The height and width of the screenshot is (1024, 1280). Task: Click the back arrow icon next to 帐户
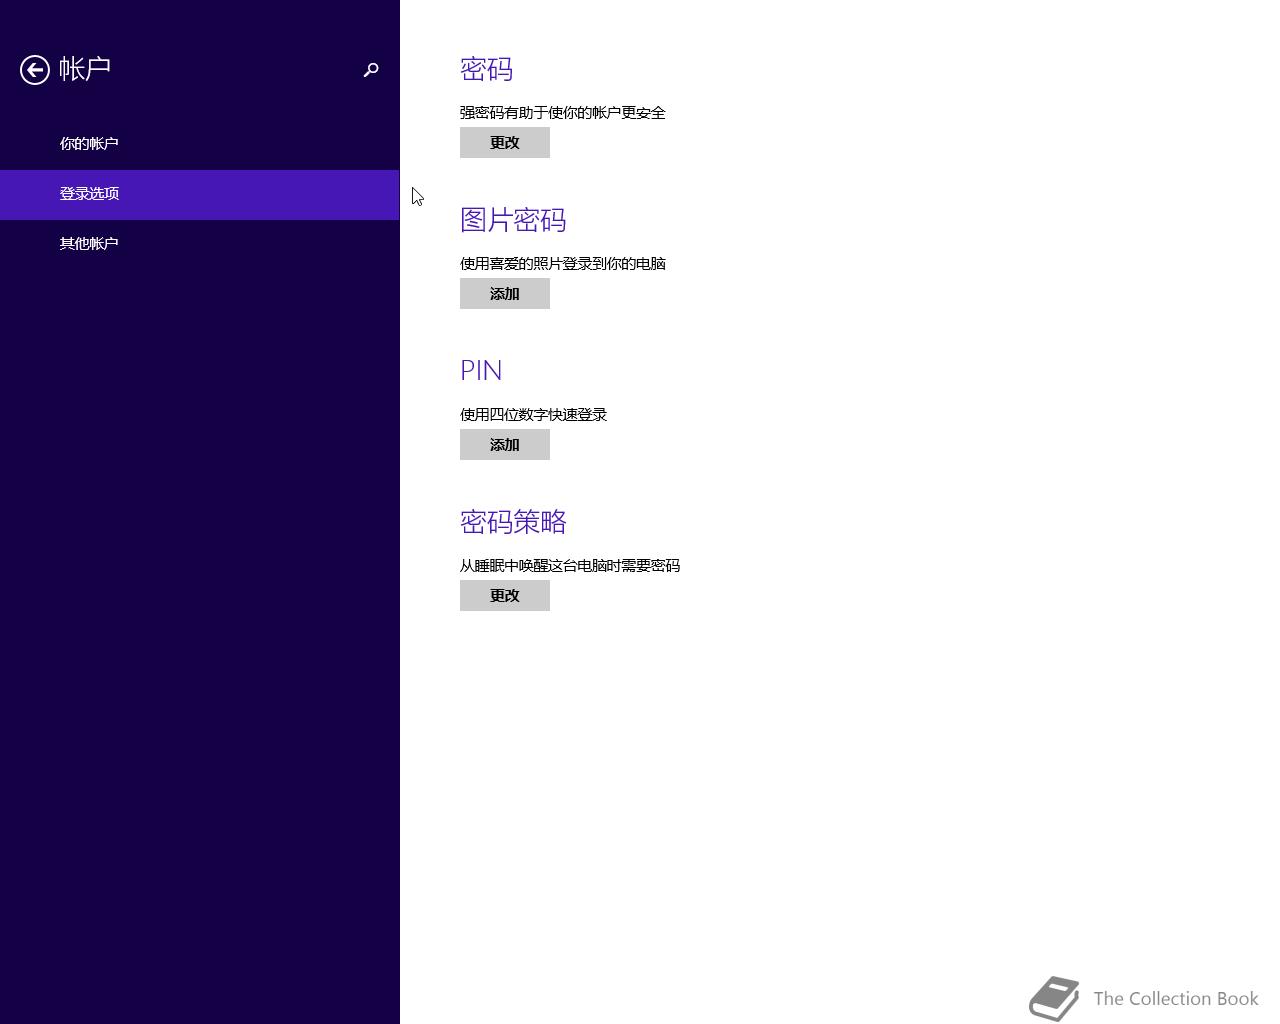coord(35,70)
